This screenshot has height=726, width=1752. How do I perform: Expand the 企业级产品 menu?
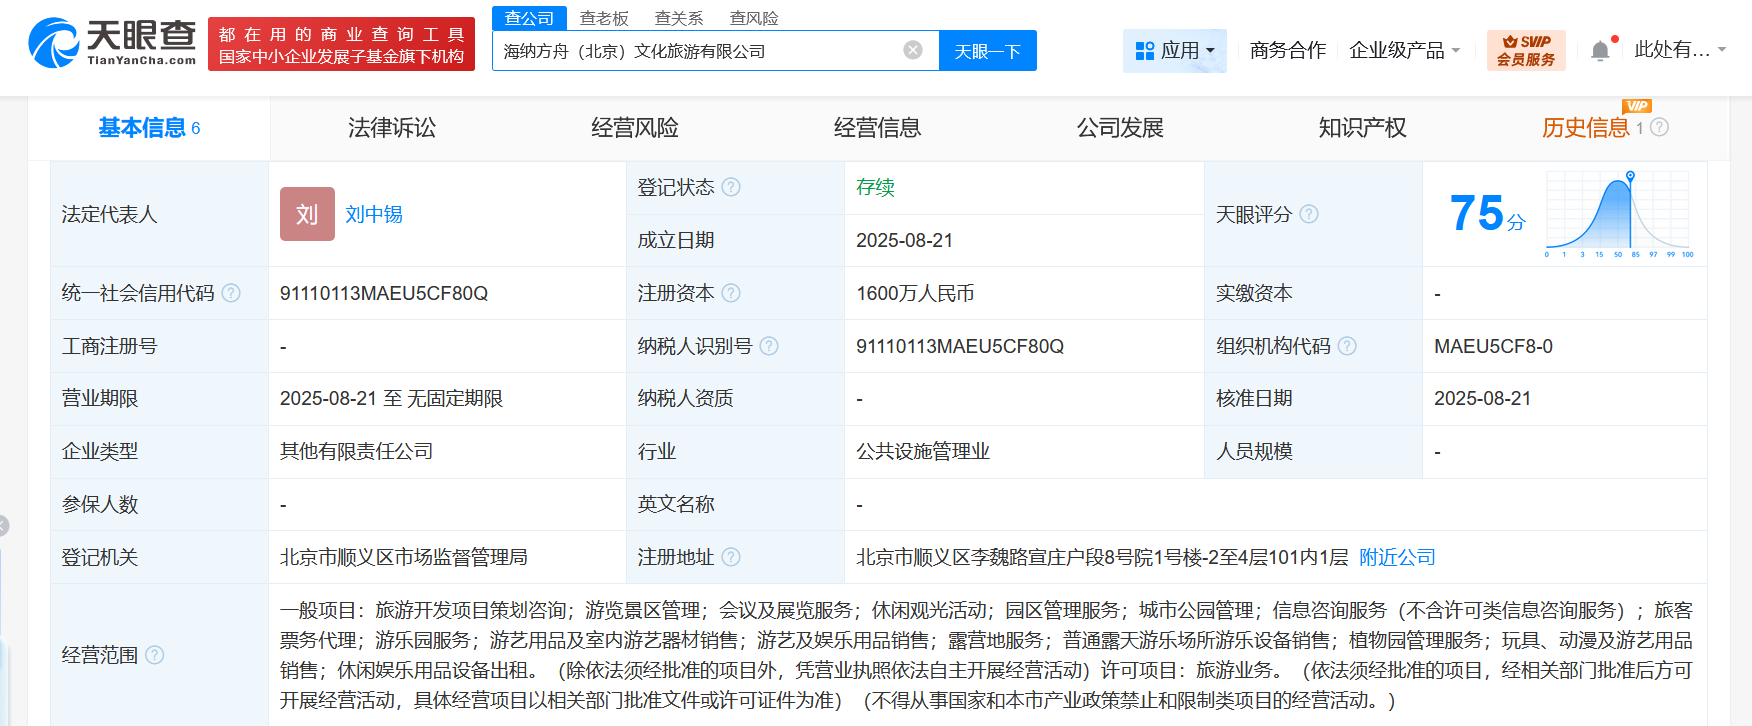[x=1404, y=50]
